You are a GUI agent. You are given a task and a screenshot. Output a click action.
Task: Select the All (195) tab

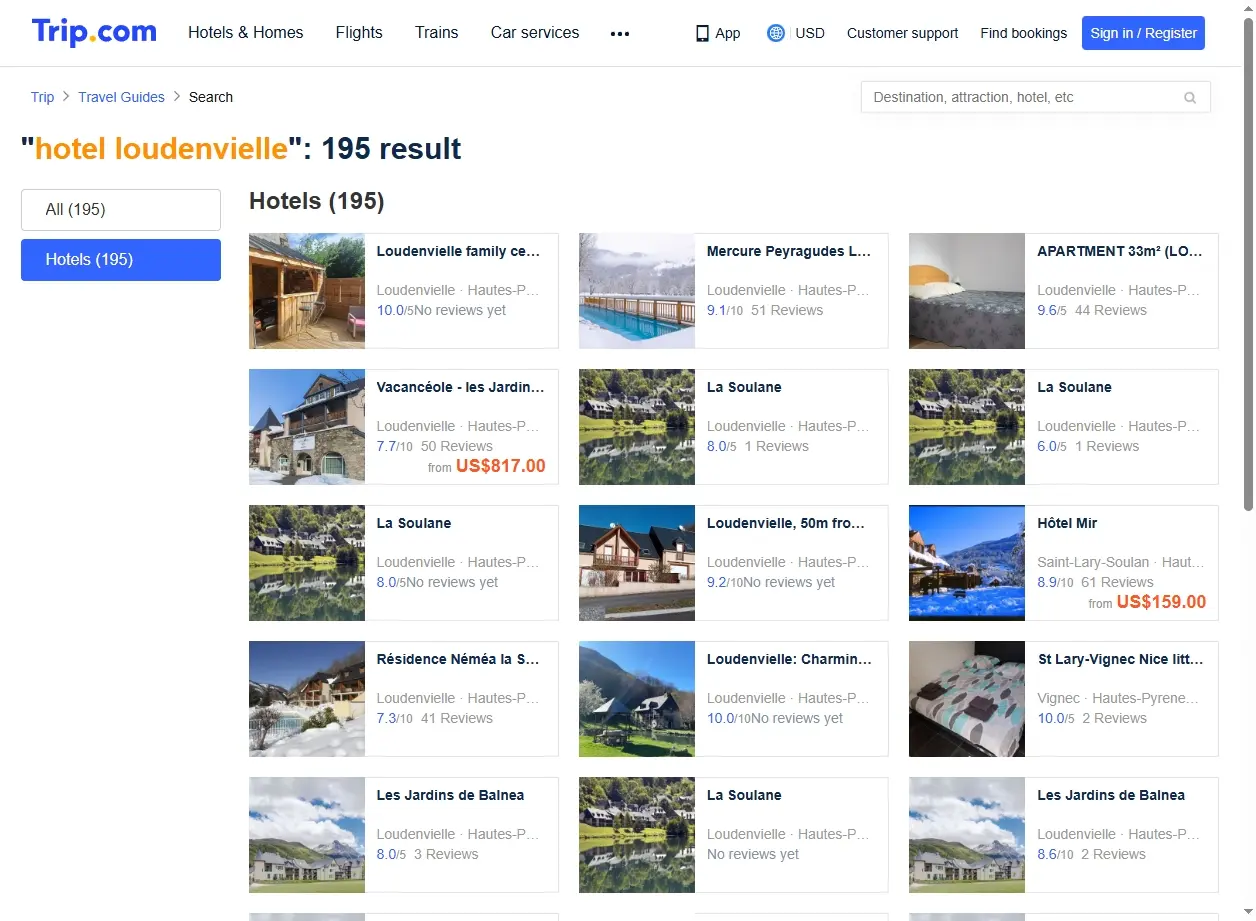[121, 210]
